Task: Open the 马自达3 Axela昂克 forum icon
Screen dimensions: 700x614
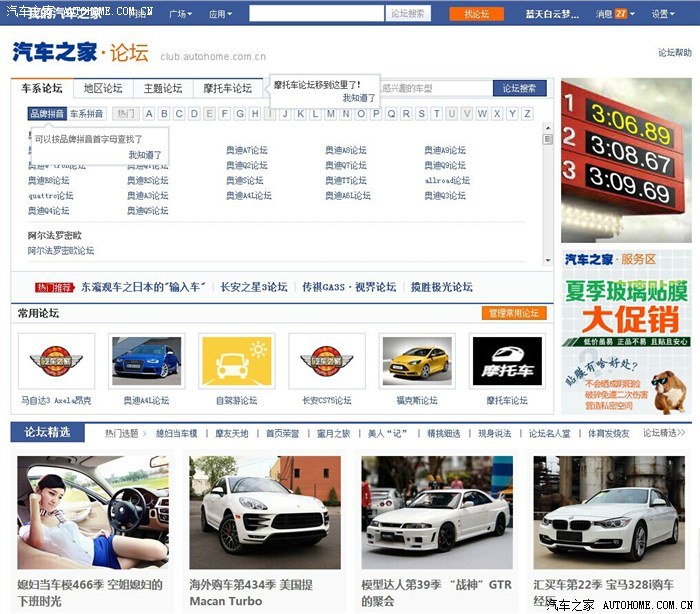Action: [x=56, y=361]
